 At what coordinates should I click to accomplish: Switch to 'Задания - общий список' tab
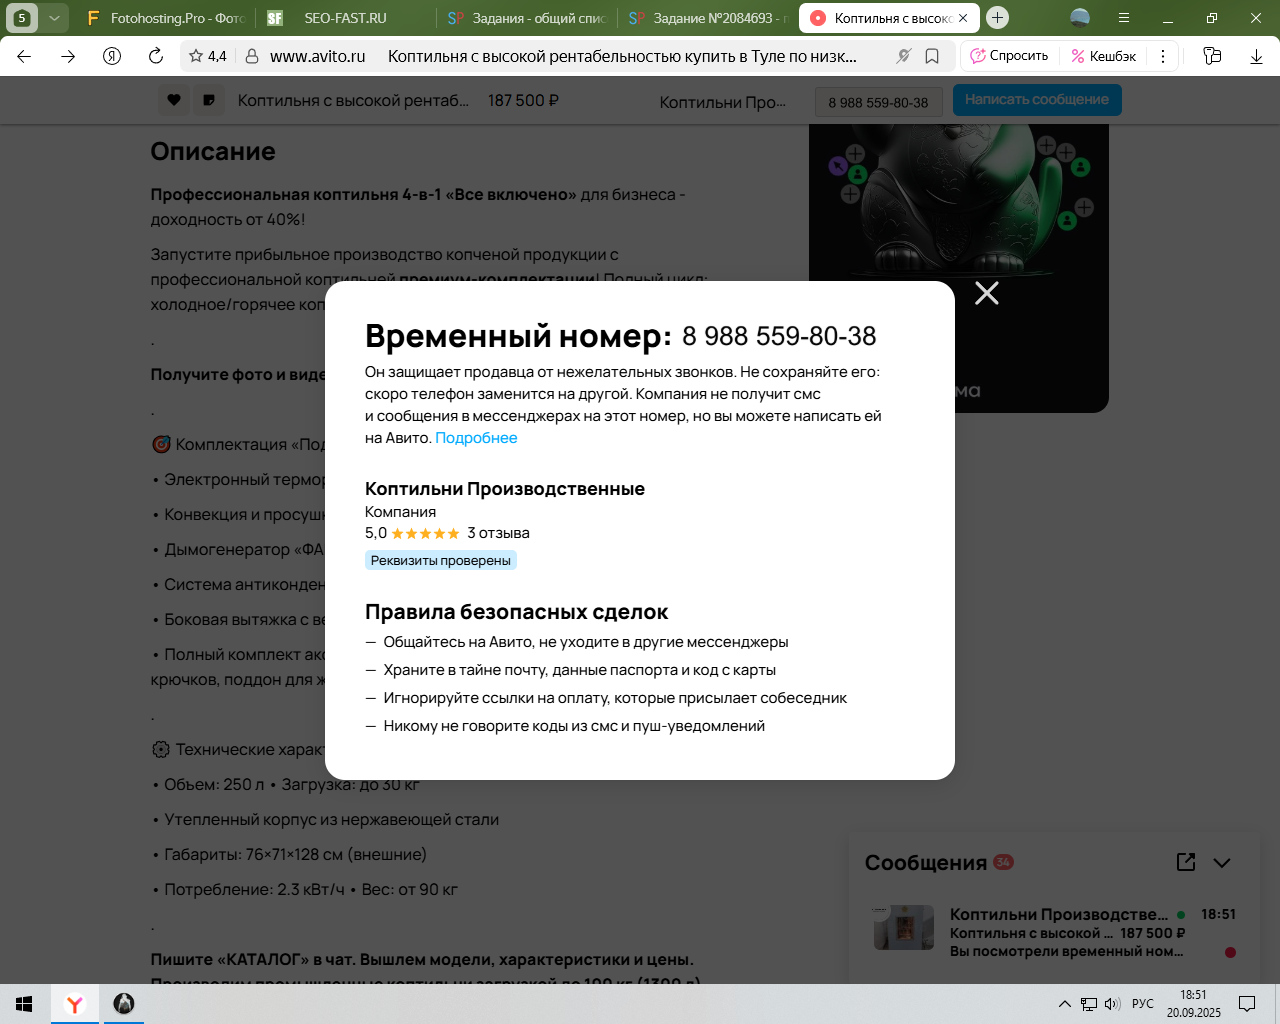[x=526, y=18]
